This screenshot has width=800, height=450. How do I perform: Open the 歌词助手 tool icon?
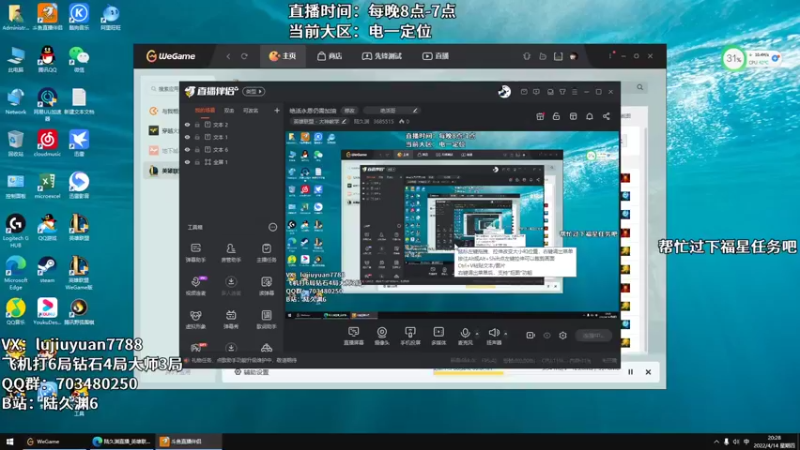click(x=266, y=319)
